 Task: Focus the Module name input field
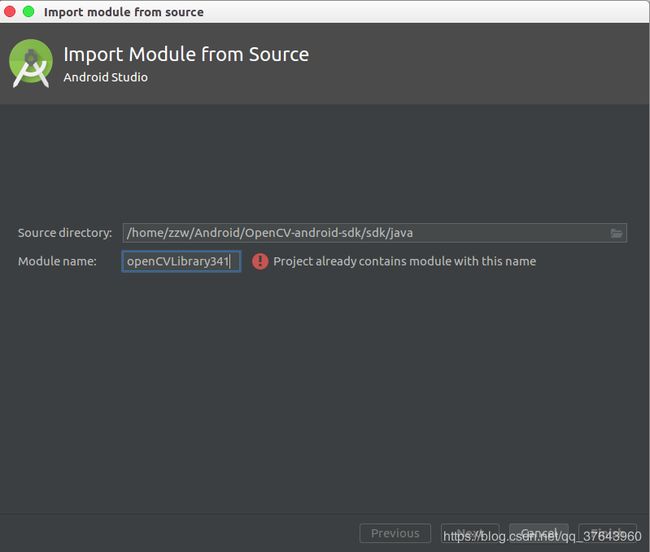[x=181, y=261]
